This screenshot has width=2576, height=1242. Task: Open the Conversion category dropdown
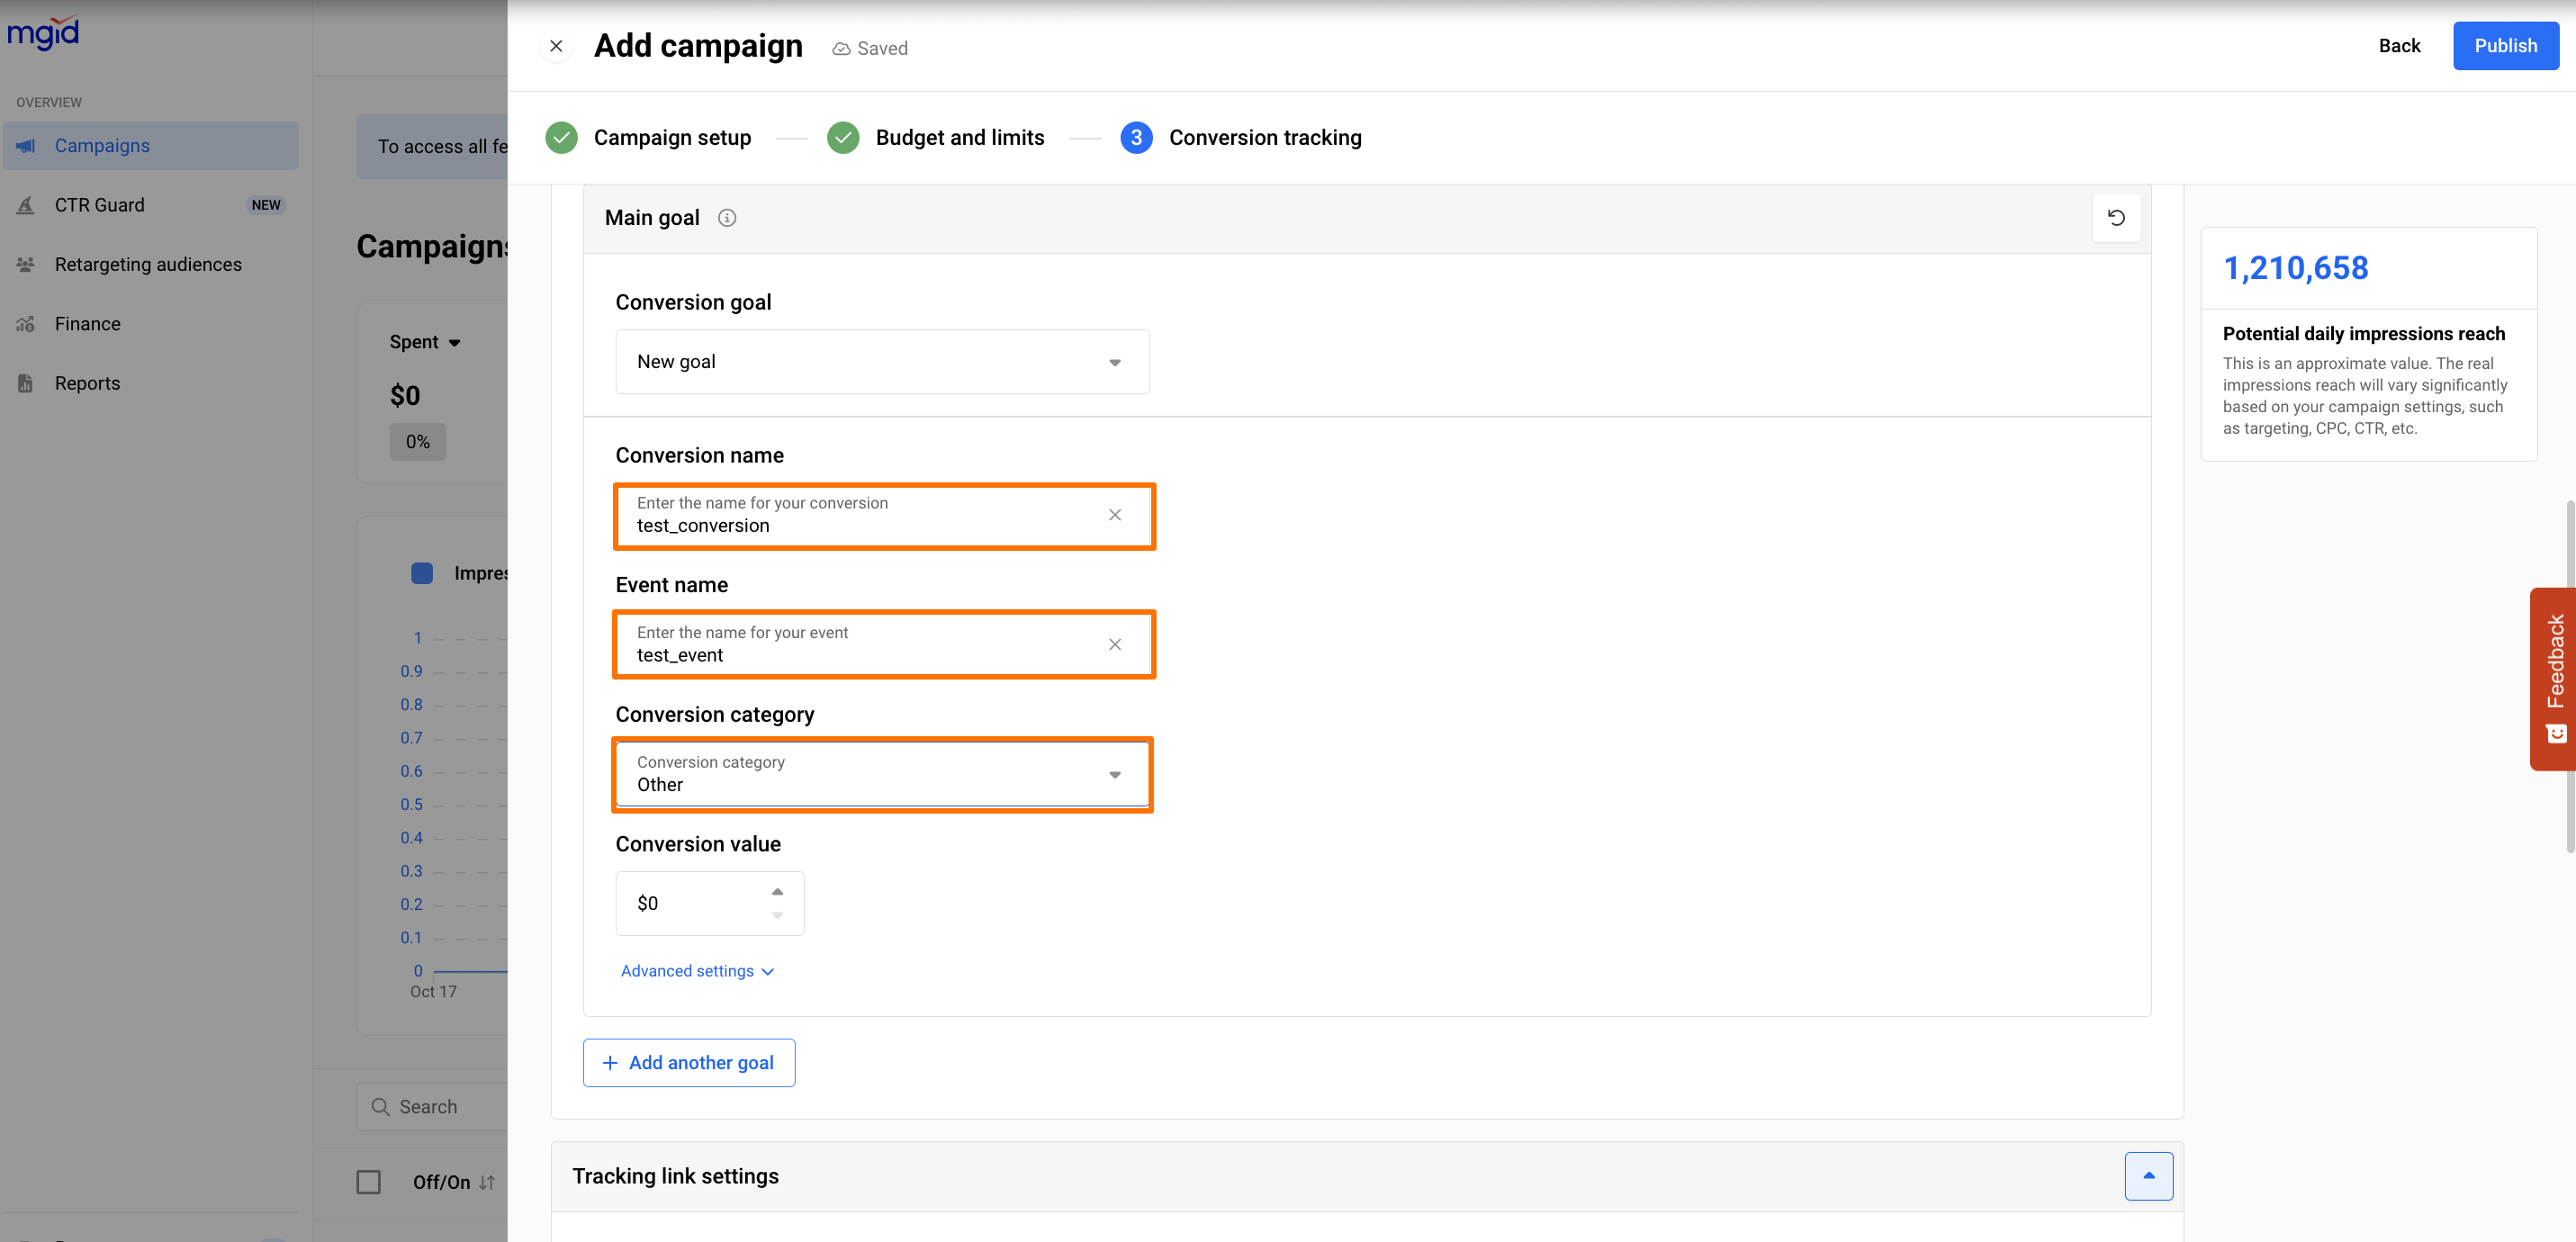881,774
